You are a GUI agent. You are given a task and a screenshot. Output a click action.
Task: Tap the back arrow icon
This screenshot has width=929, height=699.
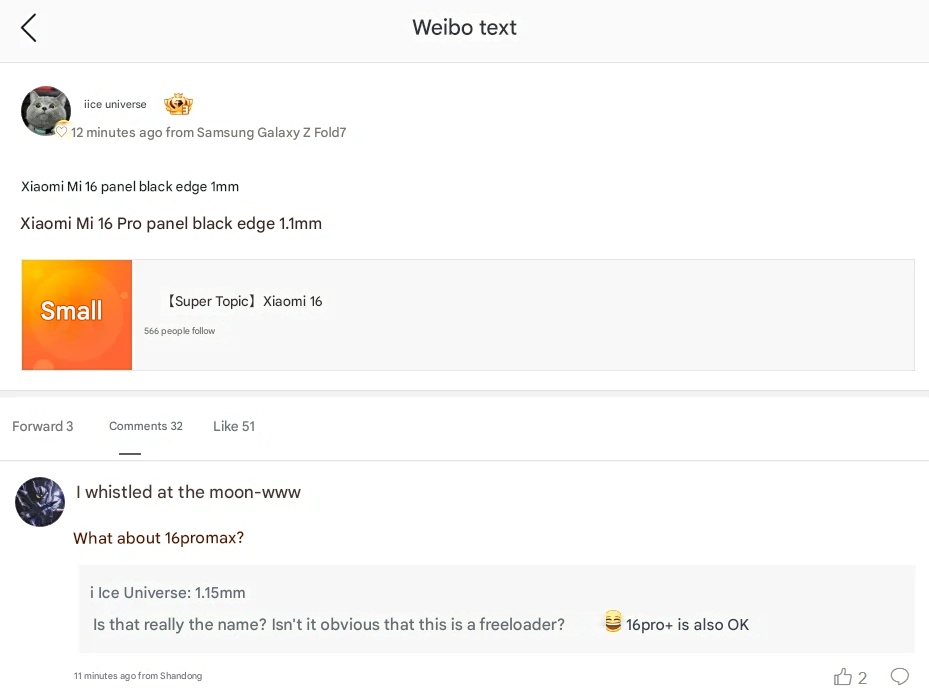[x=29, y=28]
